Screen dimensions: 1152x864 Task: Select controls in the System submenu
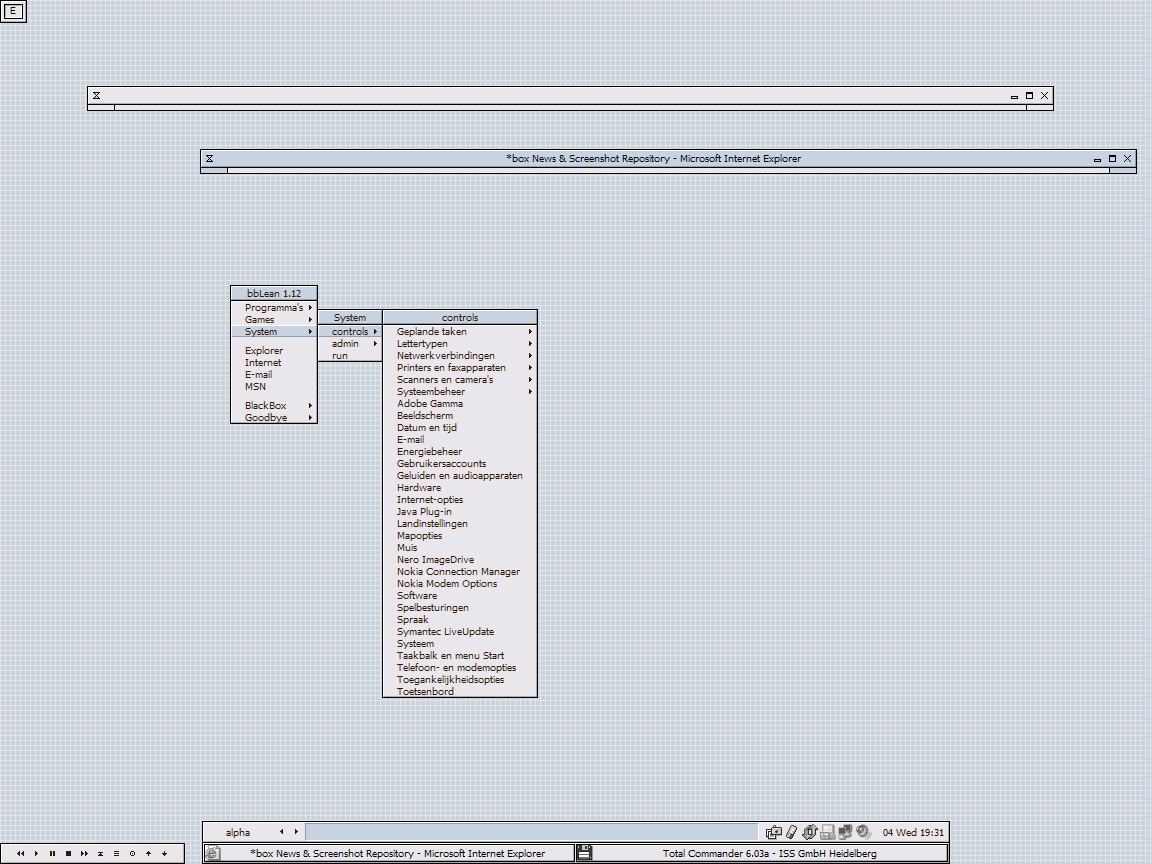[x=350, y=331]
